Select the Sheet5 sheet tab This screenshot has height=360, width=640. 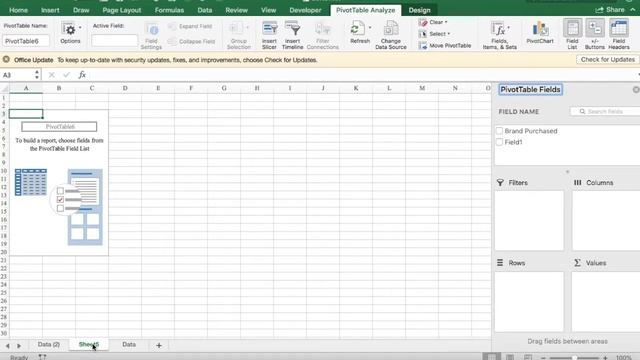[89, 344]
